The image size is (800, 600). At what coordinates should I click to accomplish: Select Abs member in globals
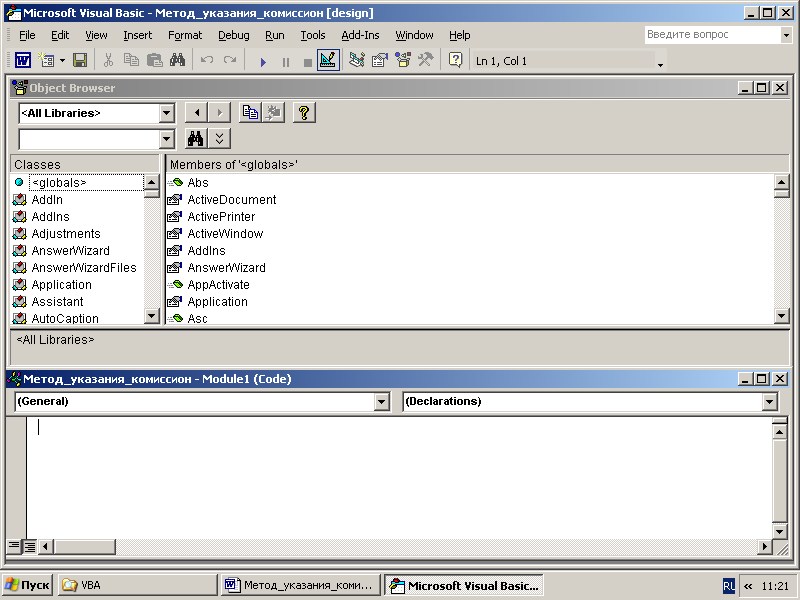click(x=198, y=183)
